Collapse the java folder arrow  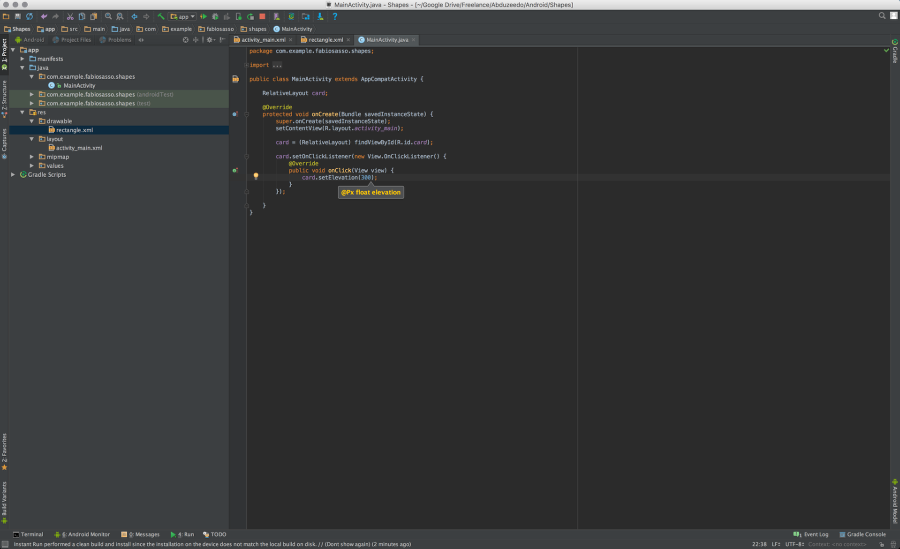click(22, 68)
